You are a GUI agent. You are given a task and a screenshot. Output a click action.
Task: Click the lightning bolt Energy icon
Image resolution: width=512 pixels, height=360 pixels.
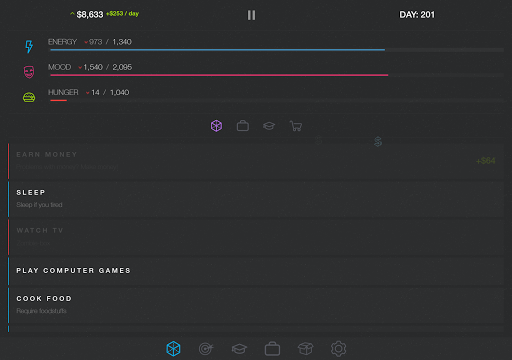tap(29, 47)
